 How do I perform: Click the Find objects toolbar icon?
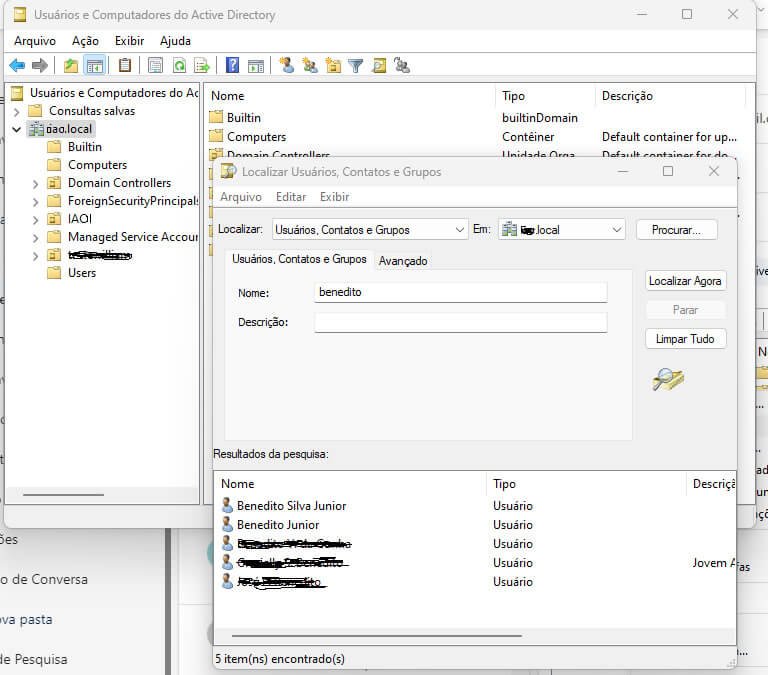tap(379, 65)
